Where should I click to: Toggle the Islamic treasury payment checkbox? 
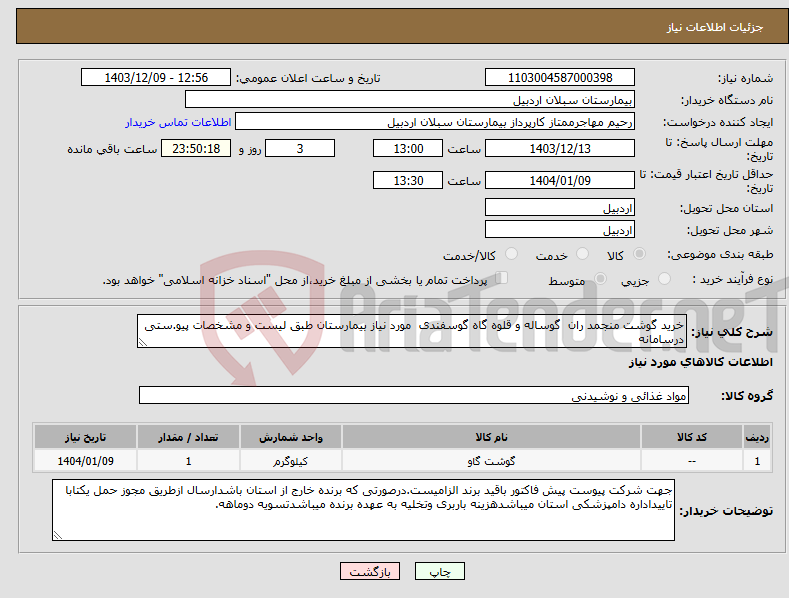501,278
